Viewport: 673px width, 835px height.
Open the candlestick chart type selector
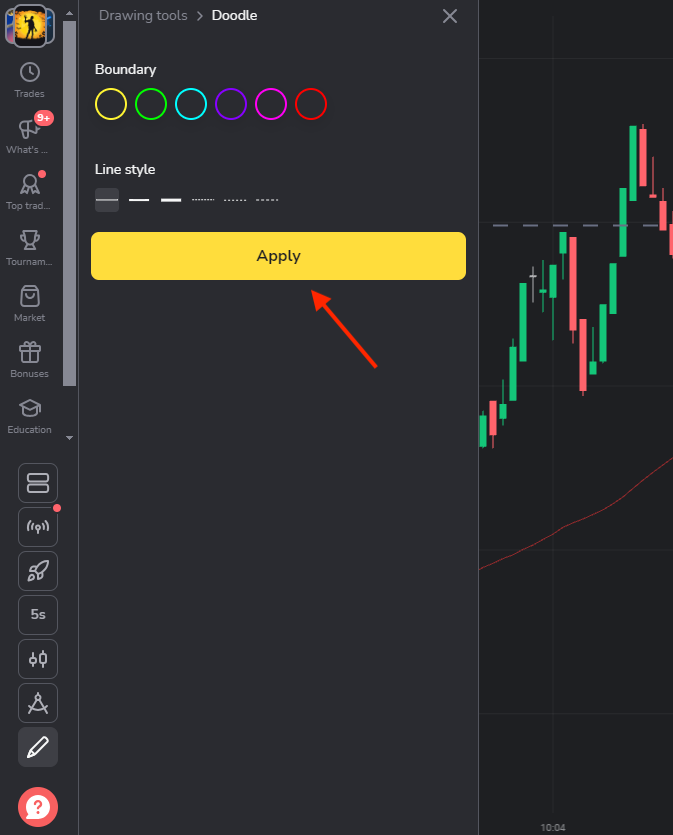point(38,659)
